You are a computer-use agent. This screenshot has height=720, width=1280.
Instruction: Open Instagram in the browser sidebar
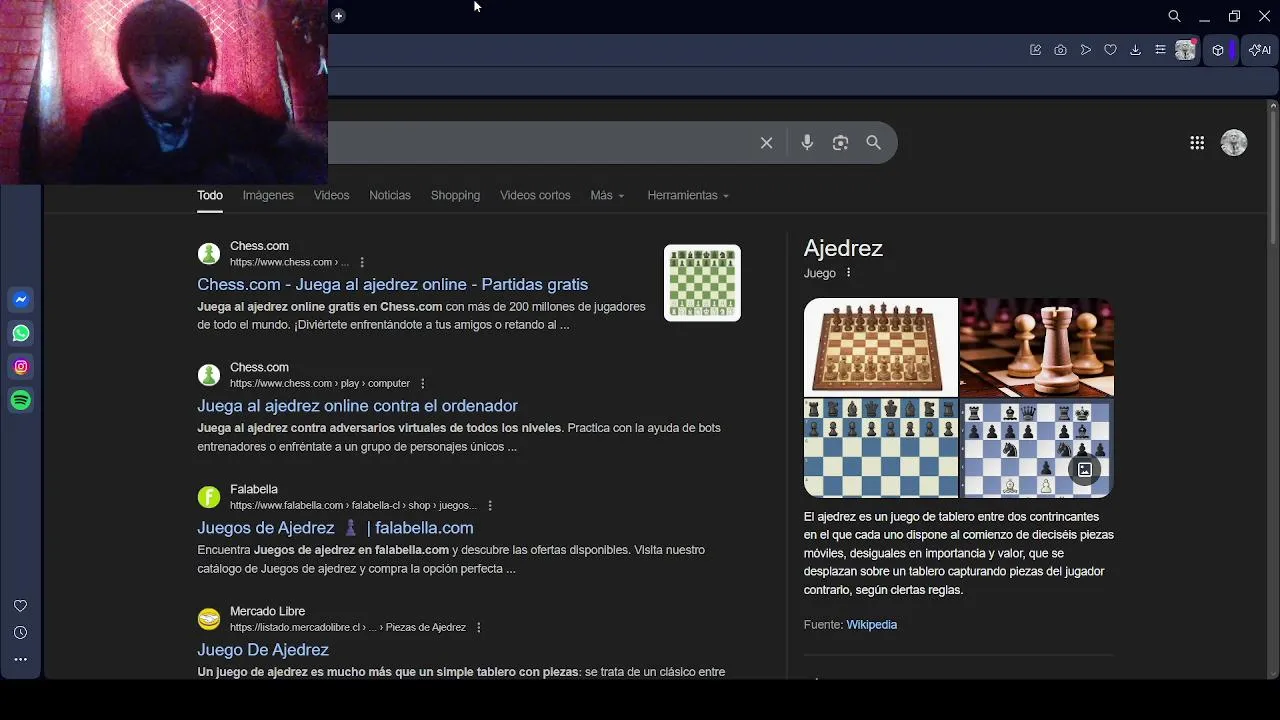click(21, 367)
